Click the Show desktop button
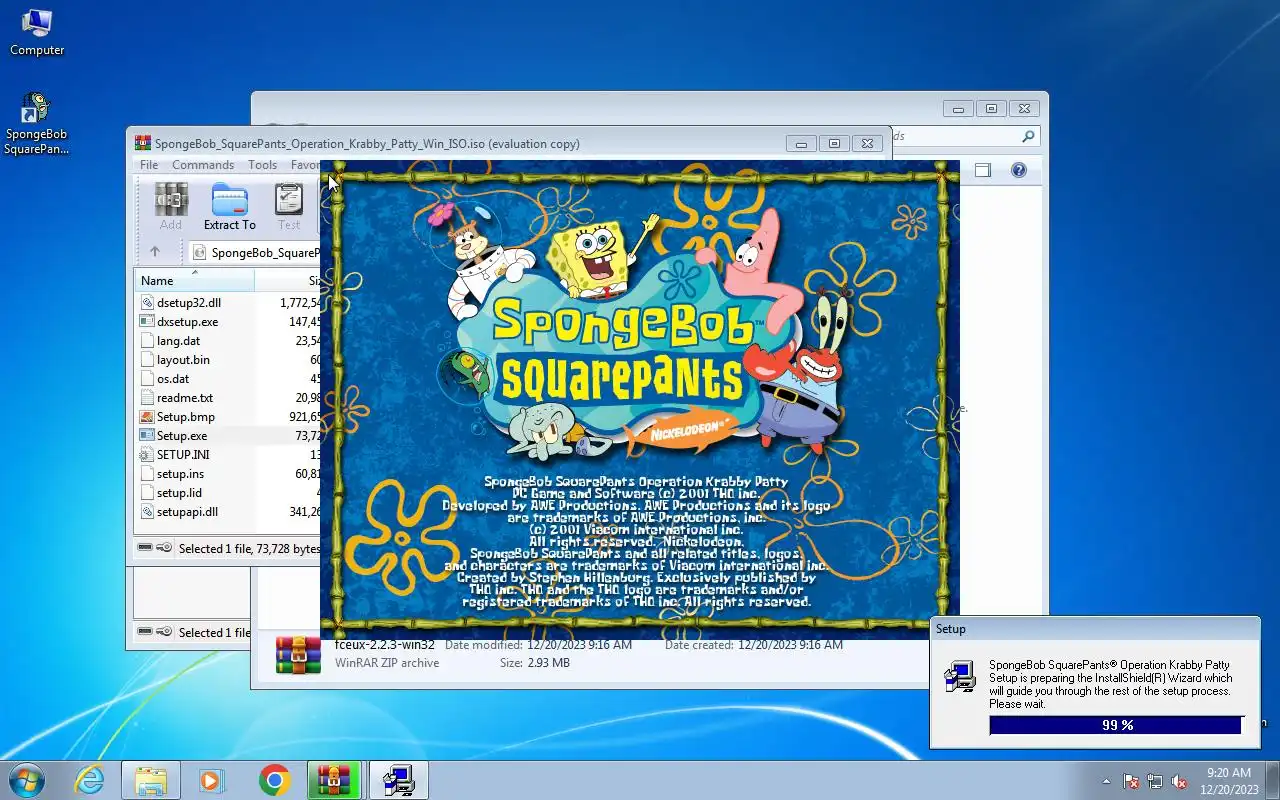The width and height of the screenshot is (1280, 800). (x=1273, y=781)
